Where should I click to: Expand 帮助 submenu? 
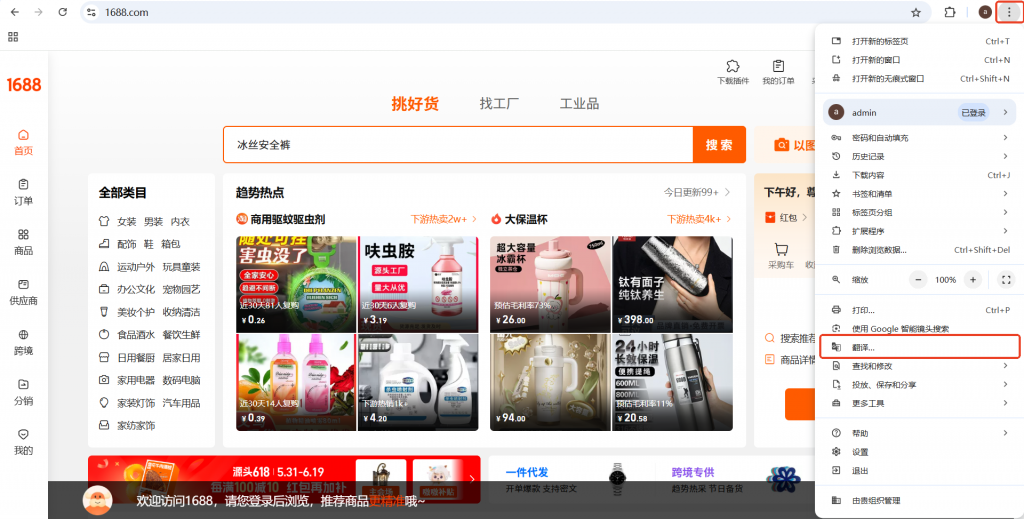920,433
